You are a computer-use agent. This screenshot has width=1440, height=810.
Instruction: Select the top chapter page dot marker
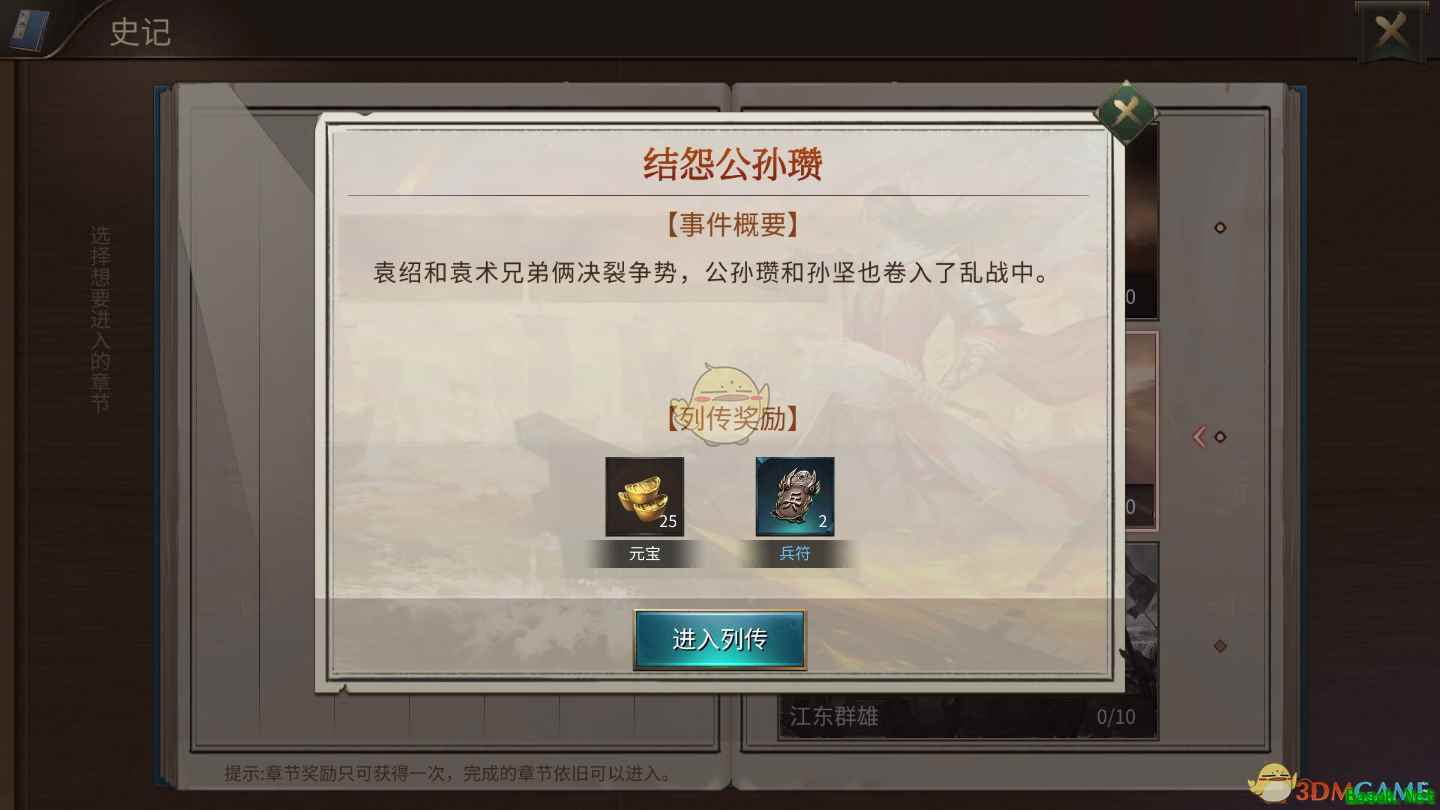tap(1220, 228)
